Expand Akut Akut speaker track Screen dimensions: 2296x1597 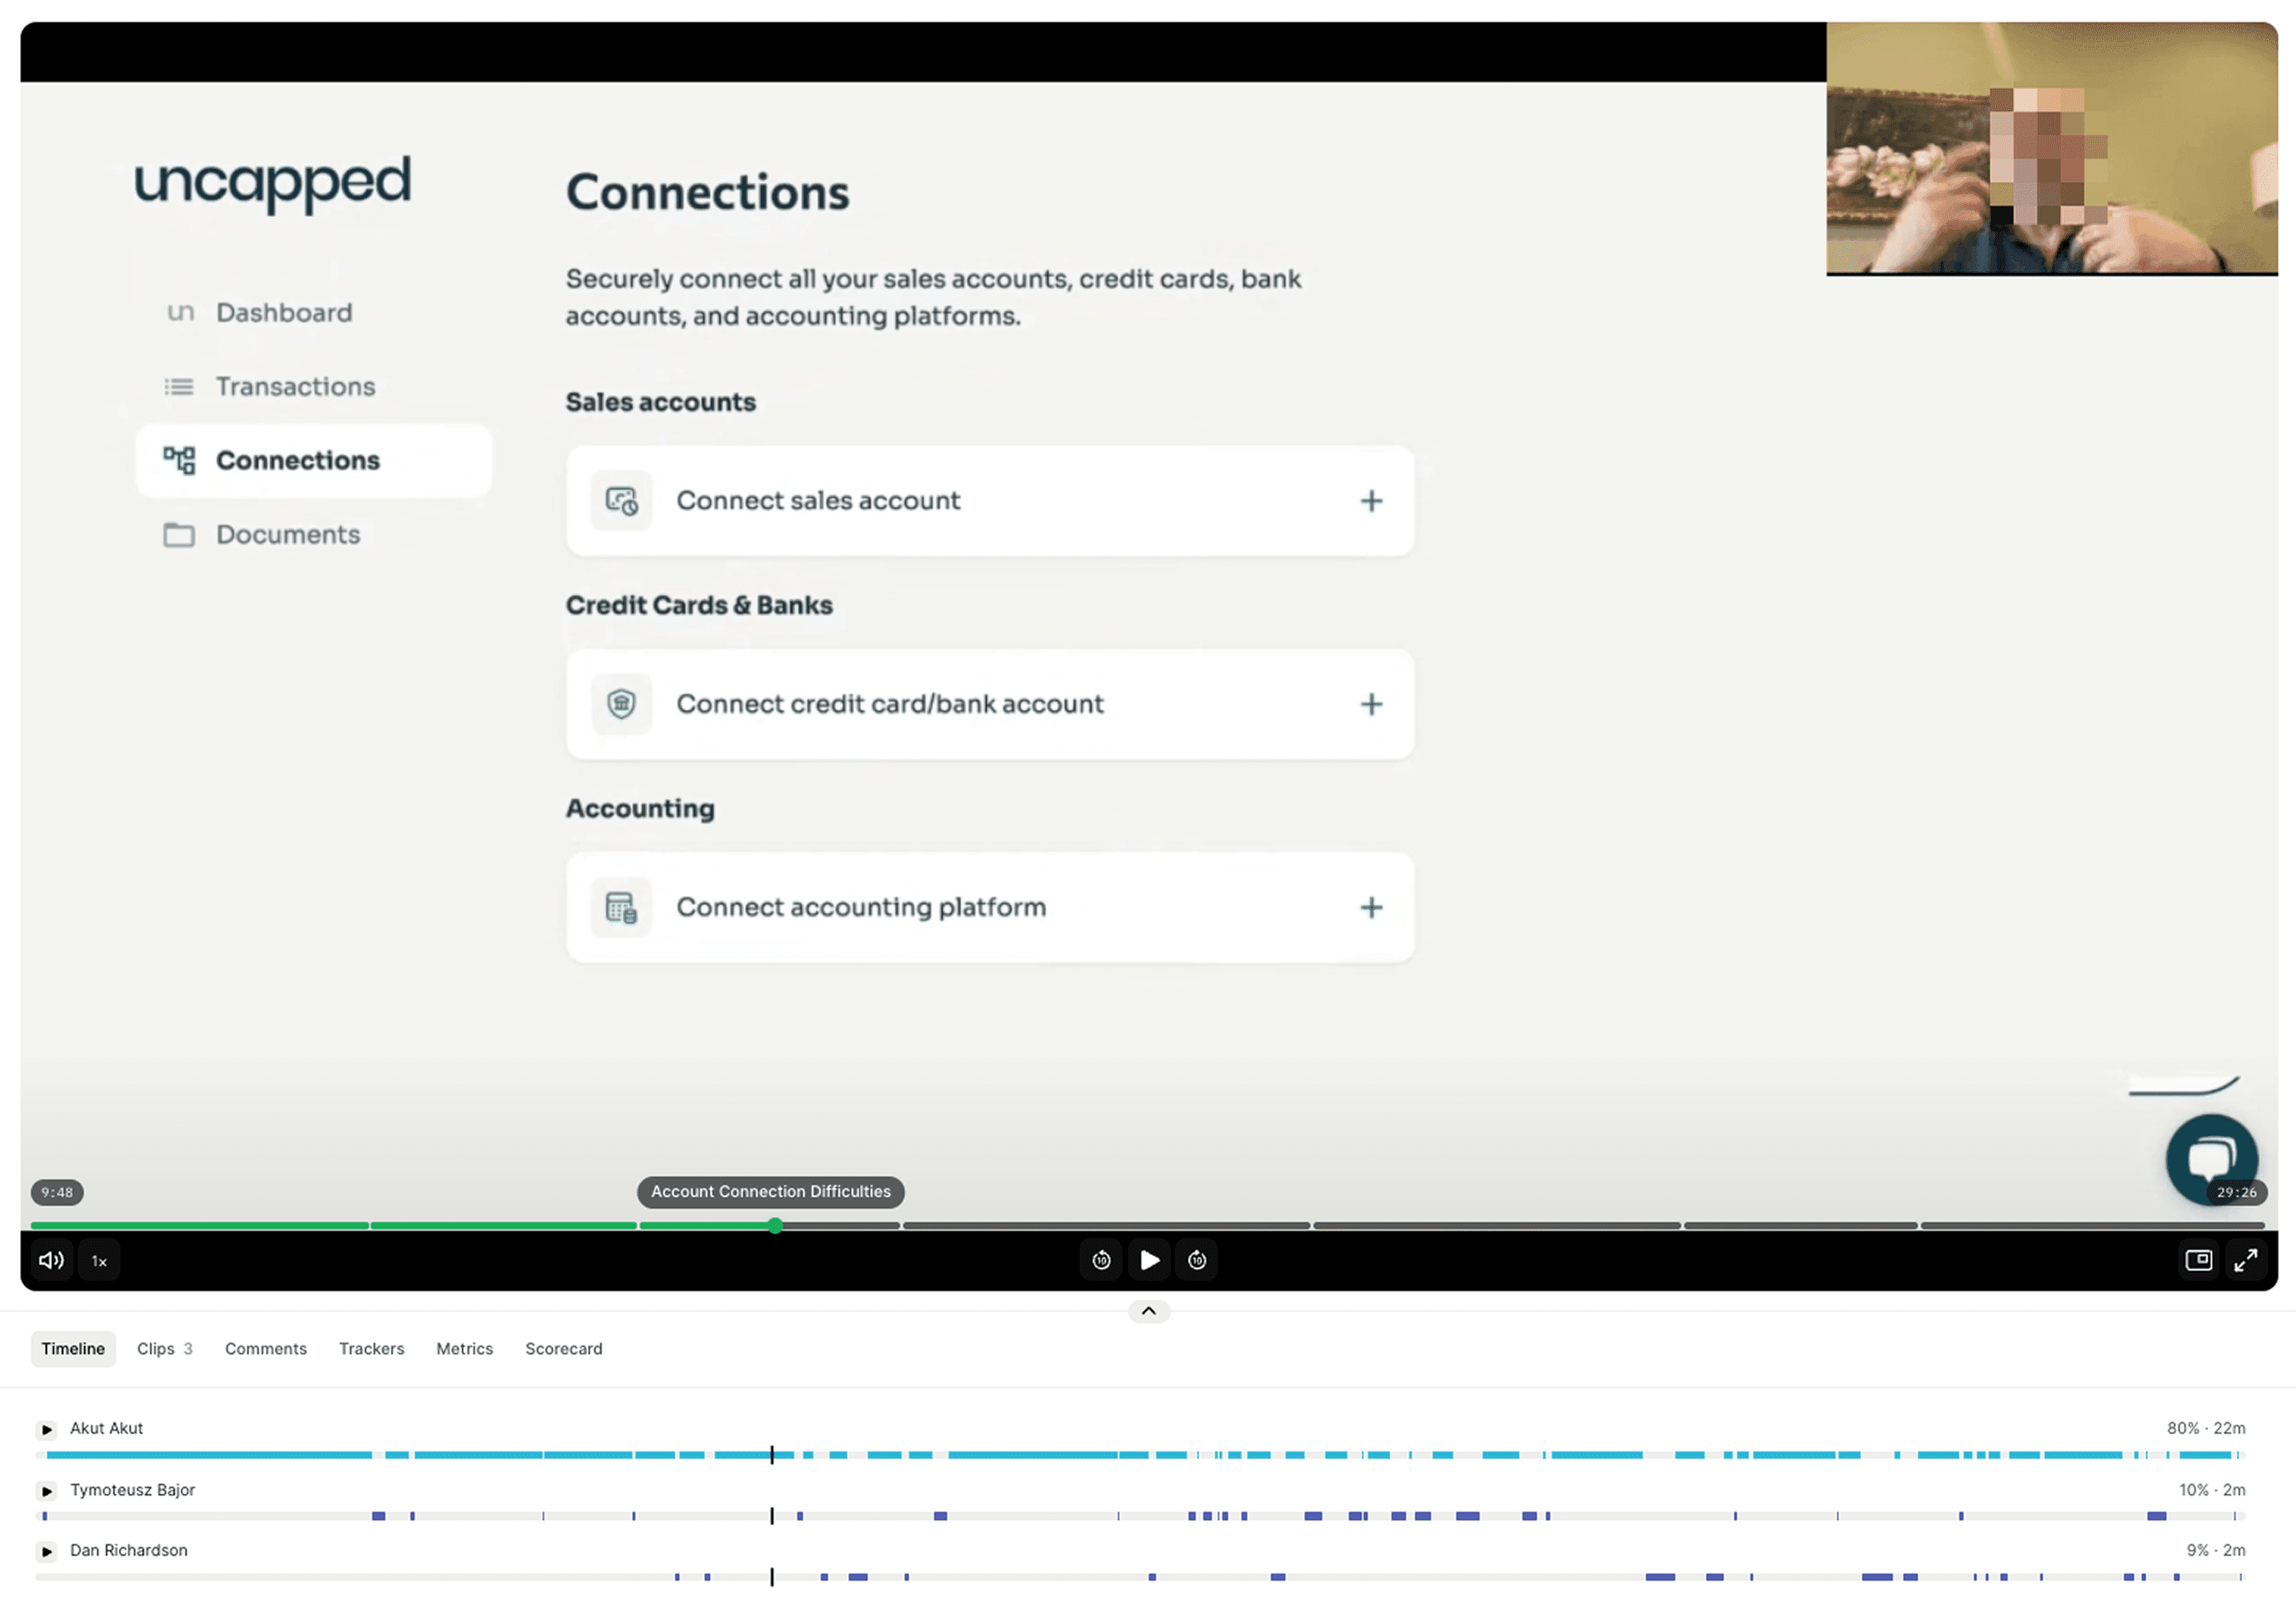(x=47, y=1429)
